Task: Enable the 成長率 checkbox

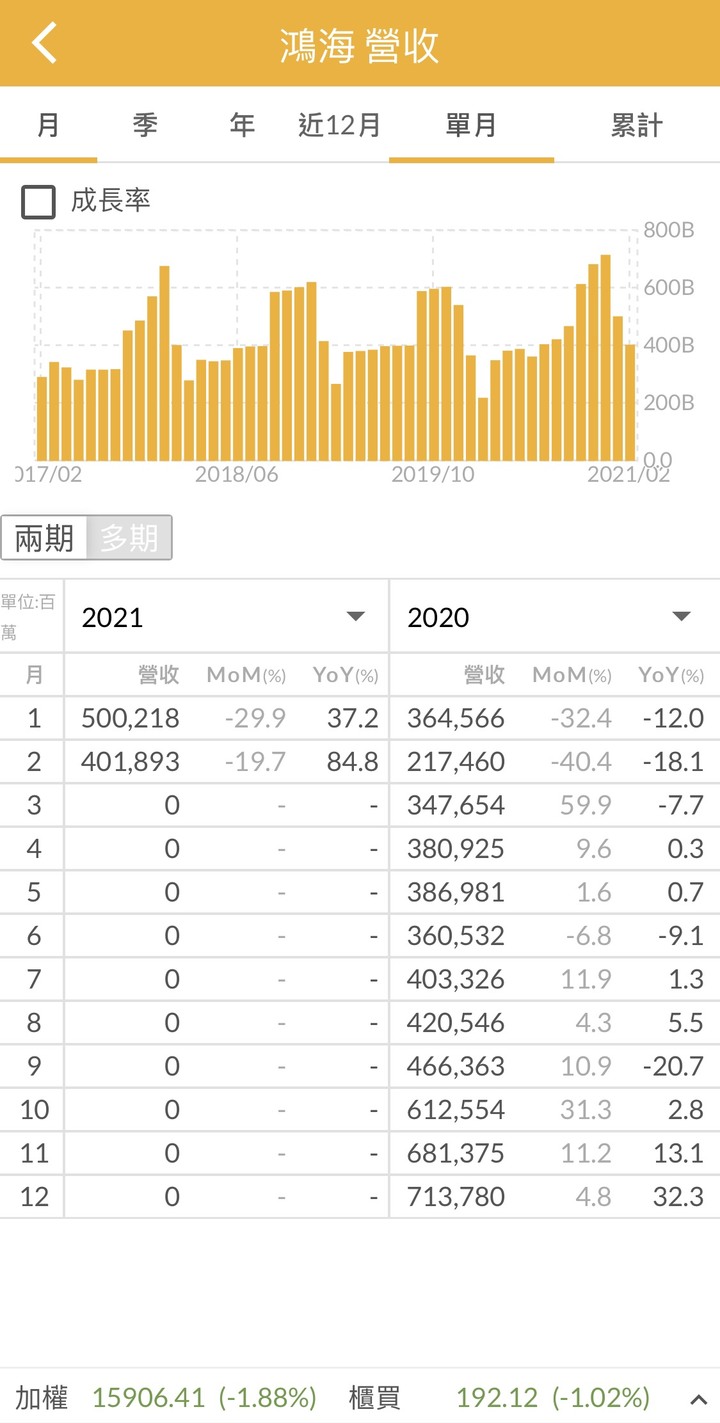Action: pos(39,202)
